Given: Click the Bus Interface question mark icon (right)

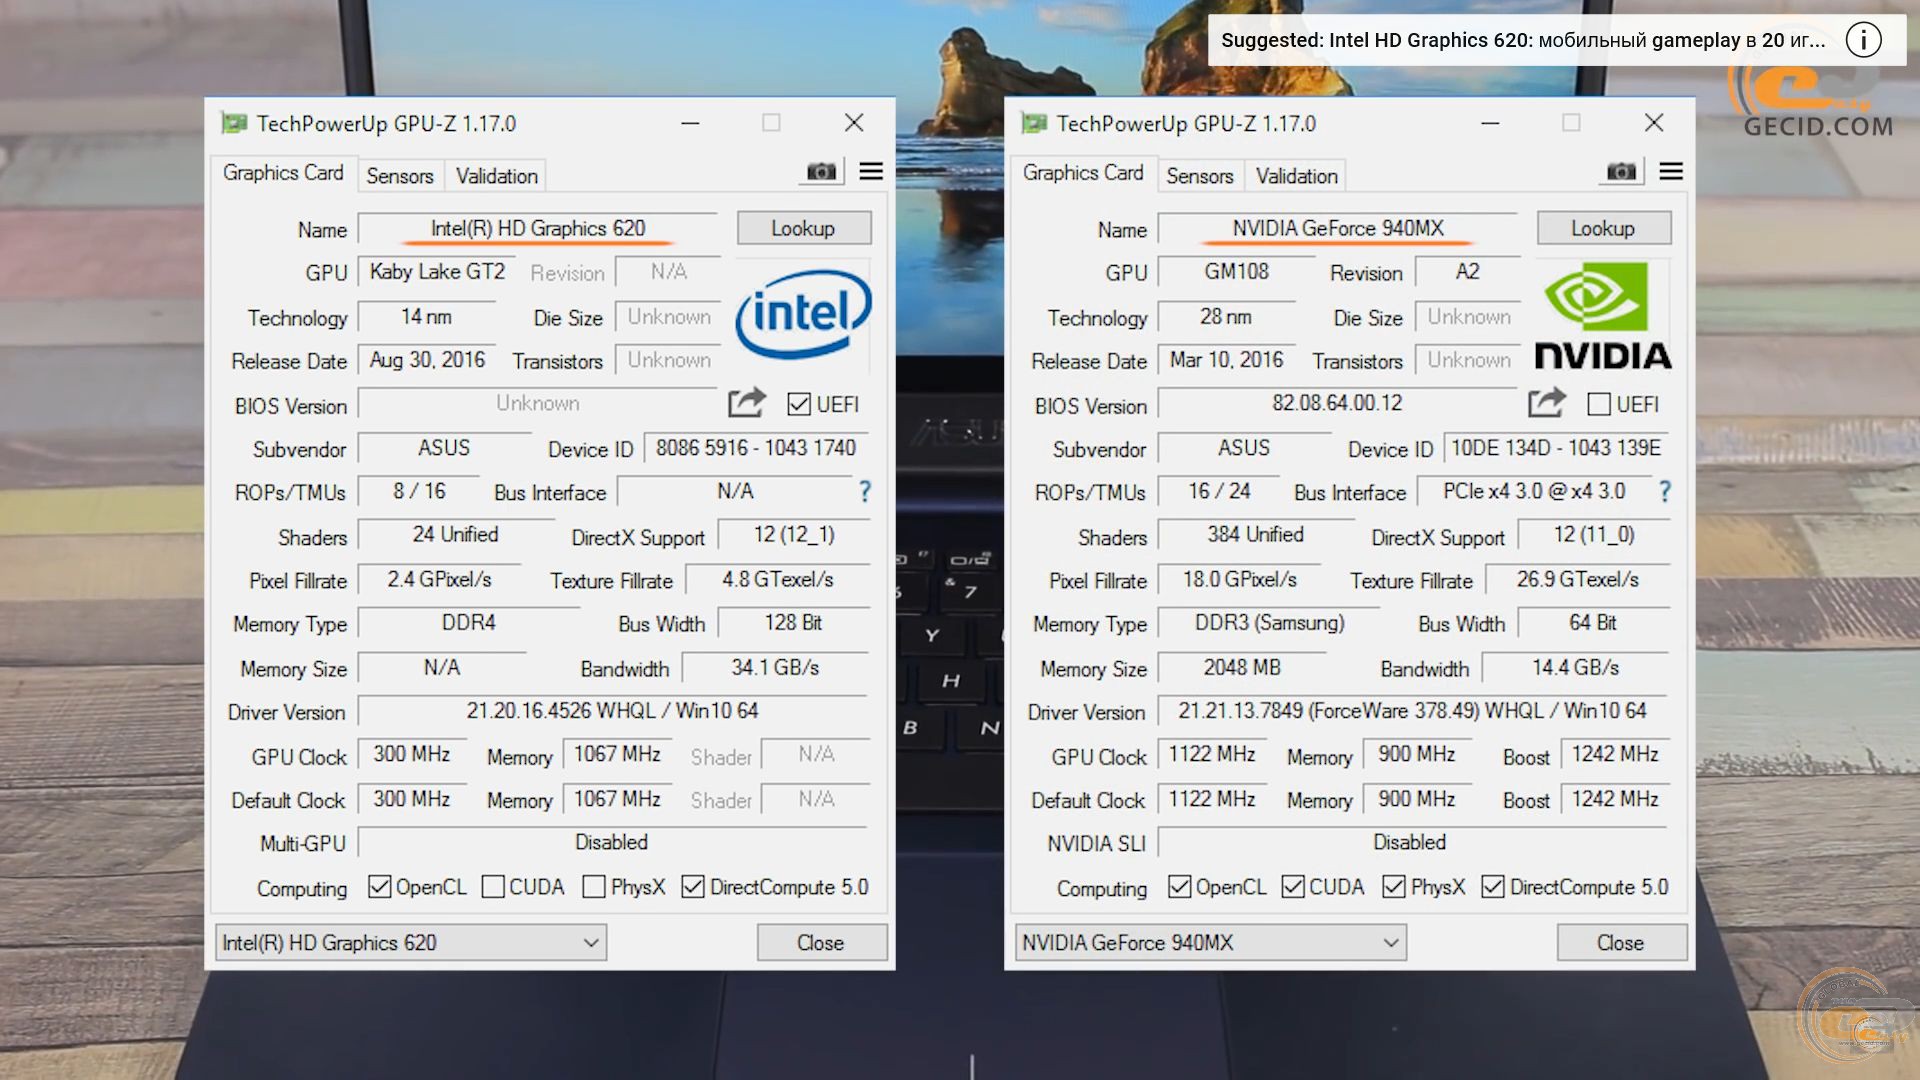Looking at the screenshot, I should click(1664, 491).
